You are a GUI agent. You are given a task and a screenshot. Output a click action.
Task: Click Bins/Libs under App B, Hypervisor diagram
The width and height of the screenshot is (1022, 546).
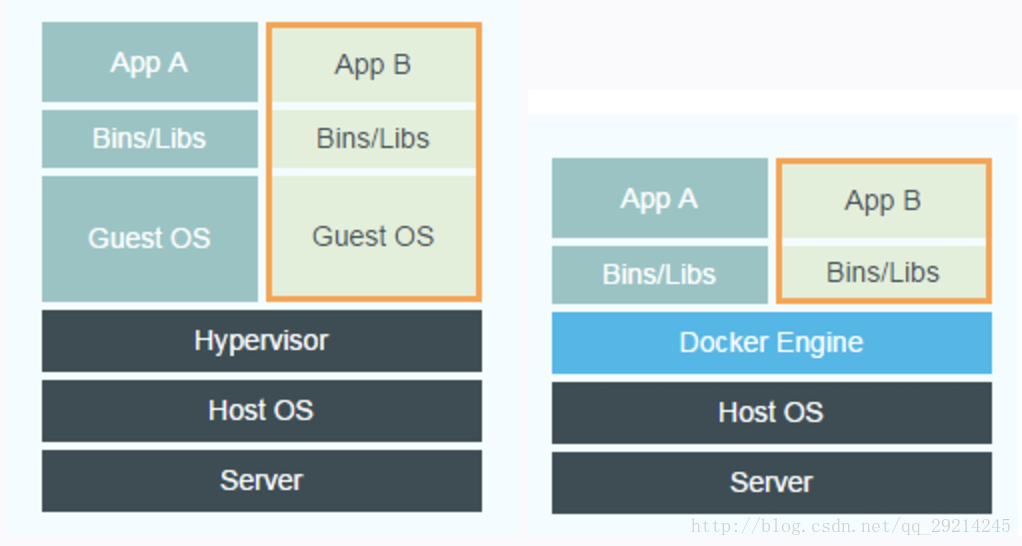373,139
